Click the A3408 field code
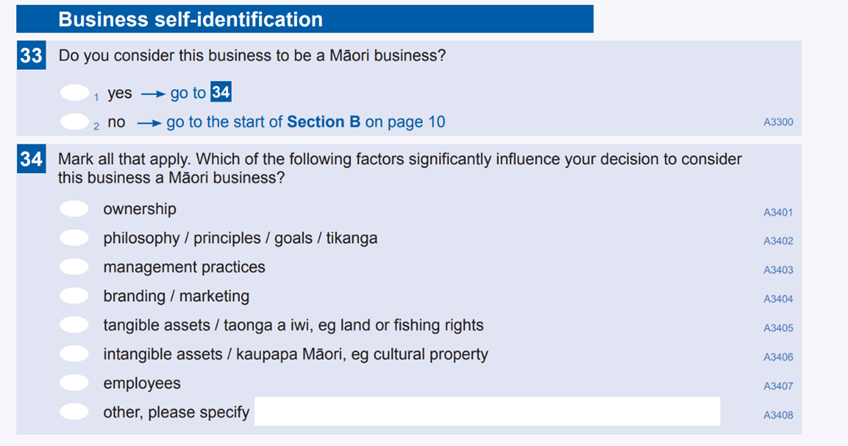The width and height of the screenshot is (848, 446). tap(778, 415)
